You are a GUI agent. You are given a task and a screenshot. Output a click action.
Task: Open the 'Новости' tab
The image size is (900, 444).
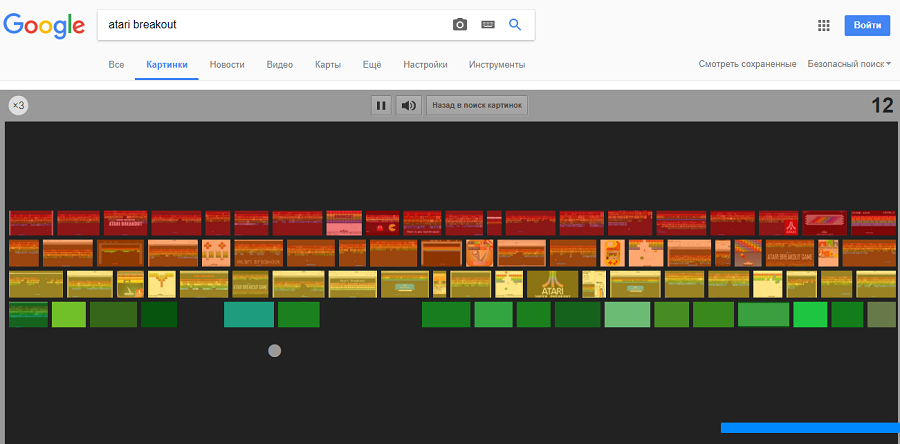pos(227,65)
